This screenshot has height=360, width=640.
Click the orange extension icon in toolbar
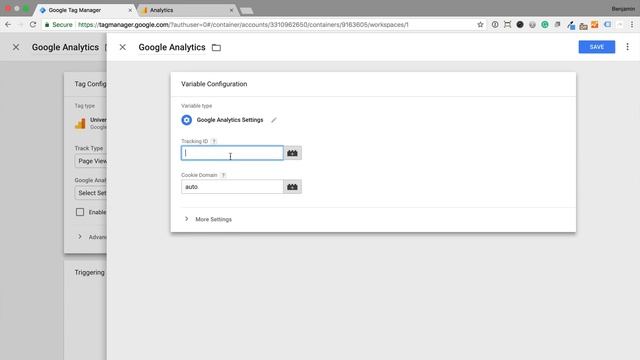pos(595,25)
